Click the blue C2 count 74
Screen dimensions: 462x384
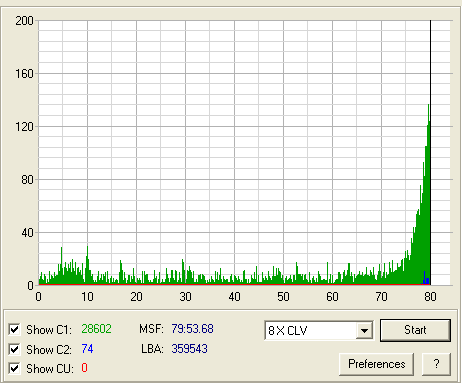click(87, 349)
